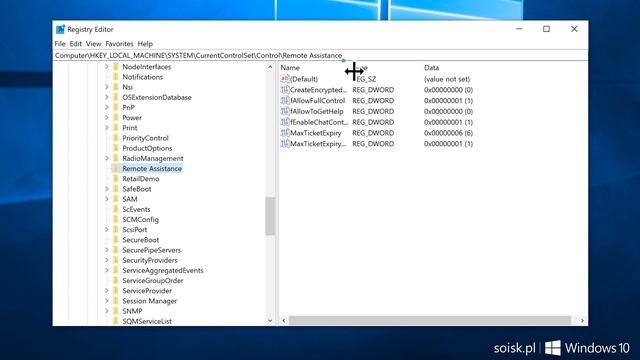This screenshot has height=360, width=640.
Task: Select the SecurePipeServers key
Action: tap(151, 250)
